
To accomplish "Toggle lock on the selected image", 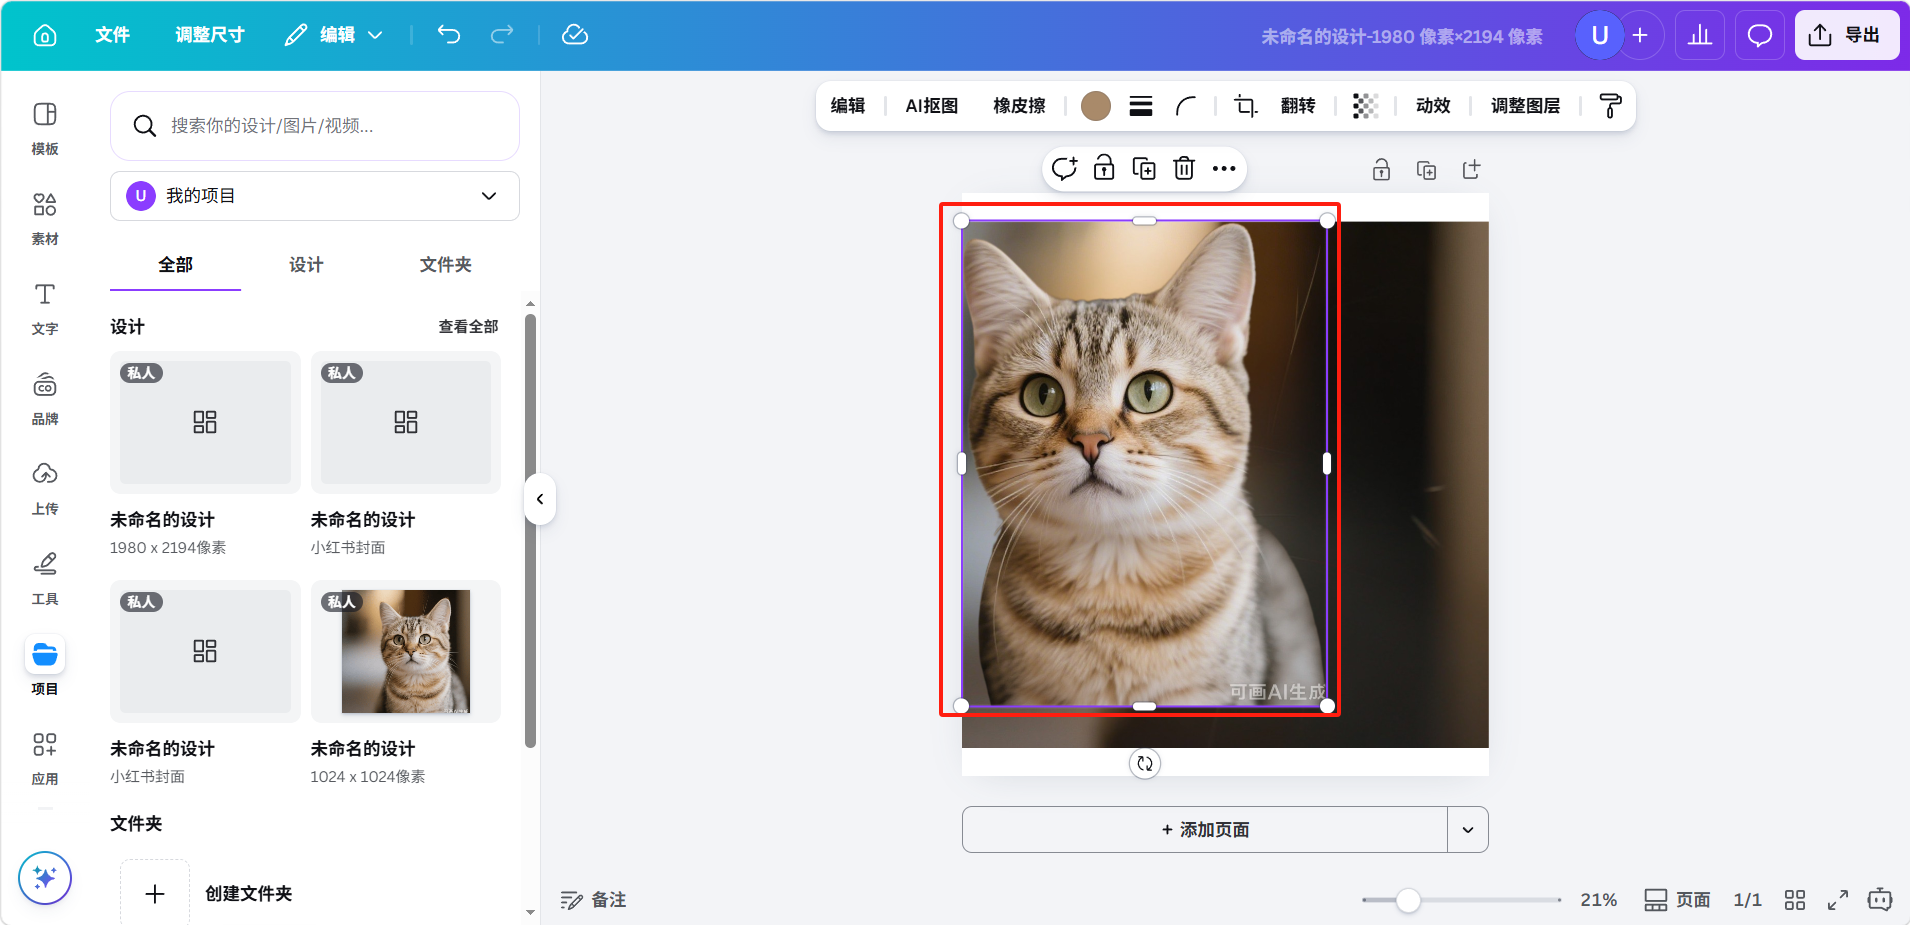I will click(x=1104, y=168).
